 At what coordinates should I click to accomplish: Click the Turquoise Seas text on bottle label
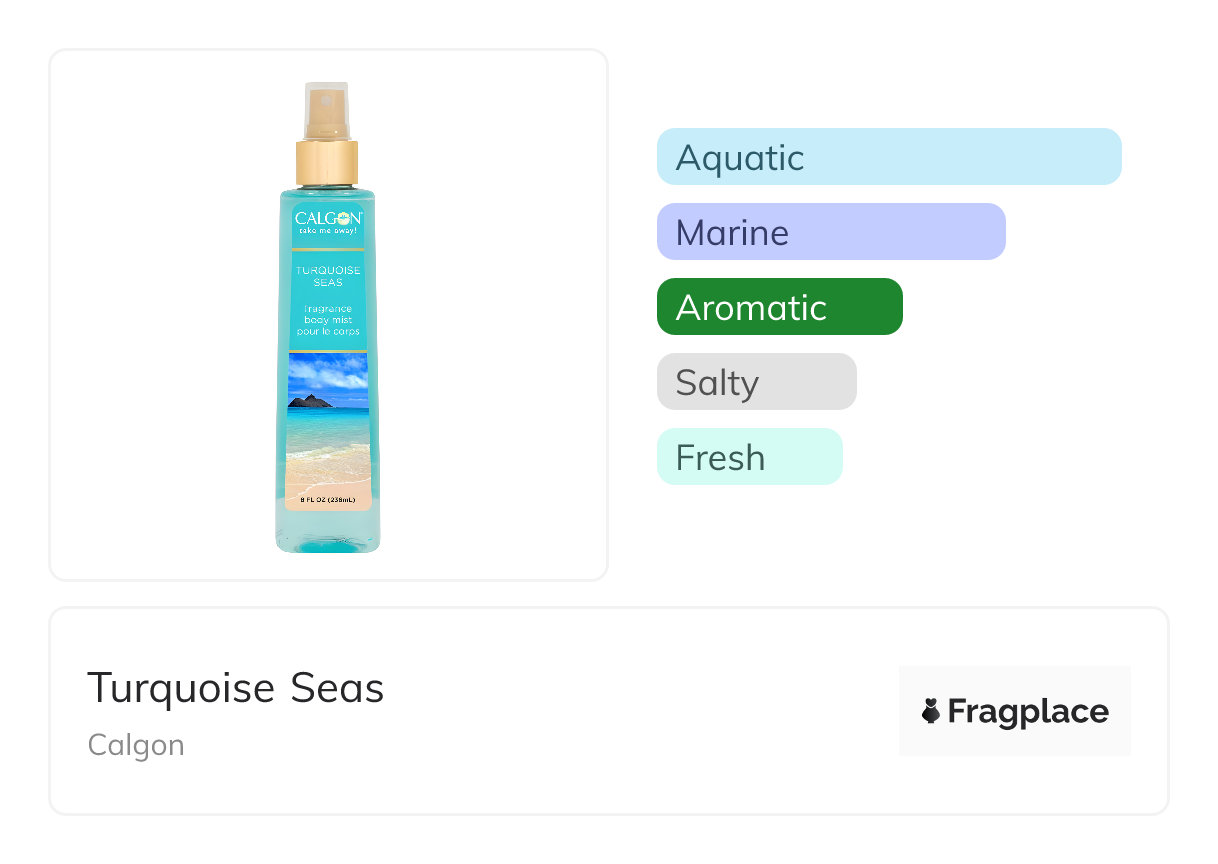(x=328, y=276)
